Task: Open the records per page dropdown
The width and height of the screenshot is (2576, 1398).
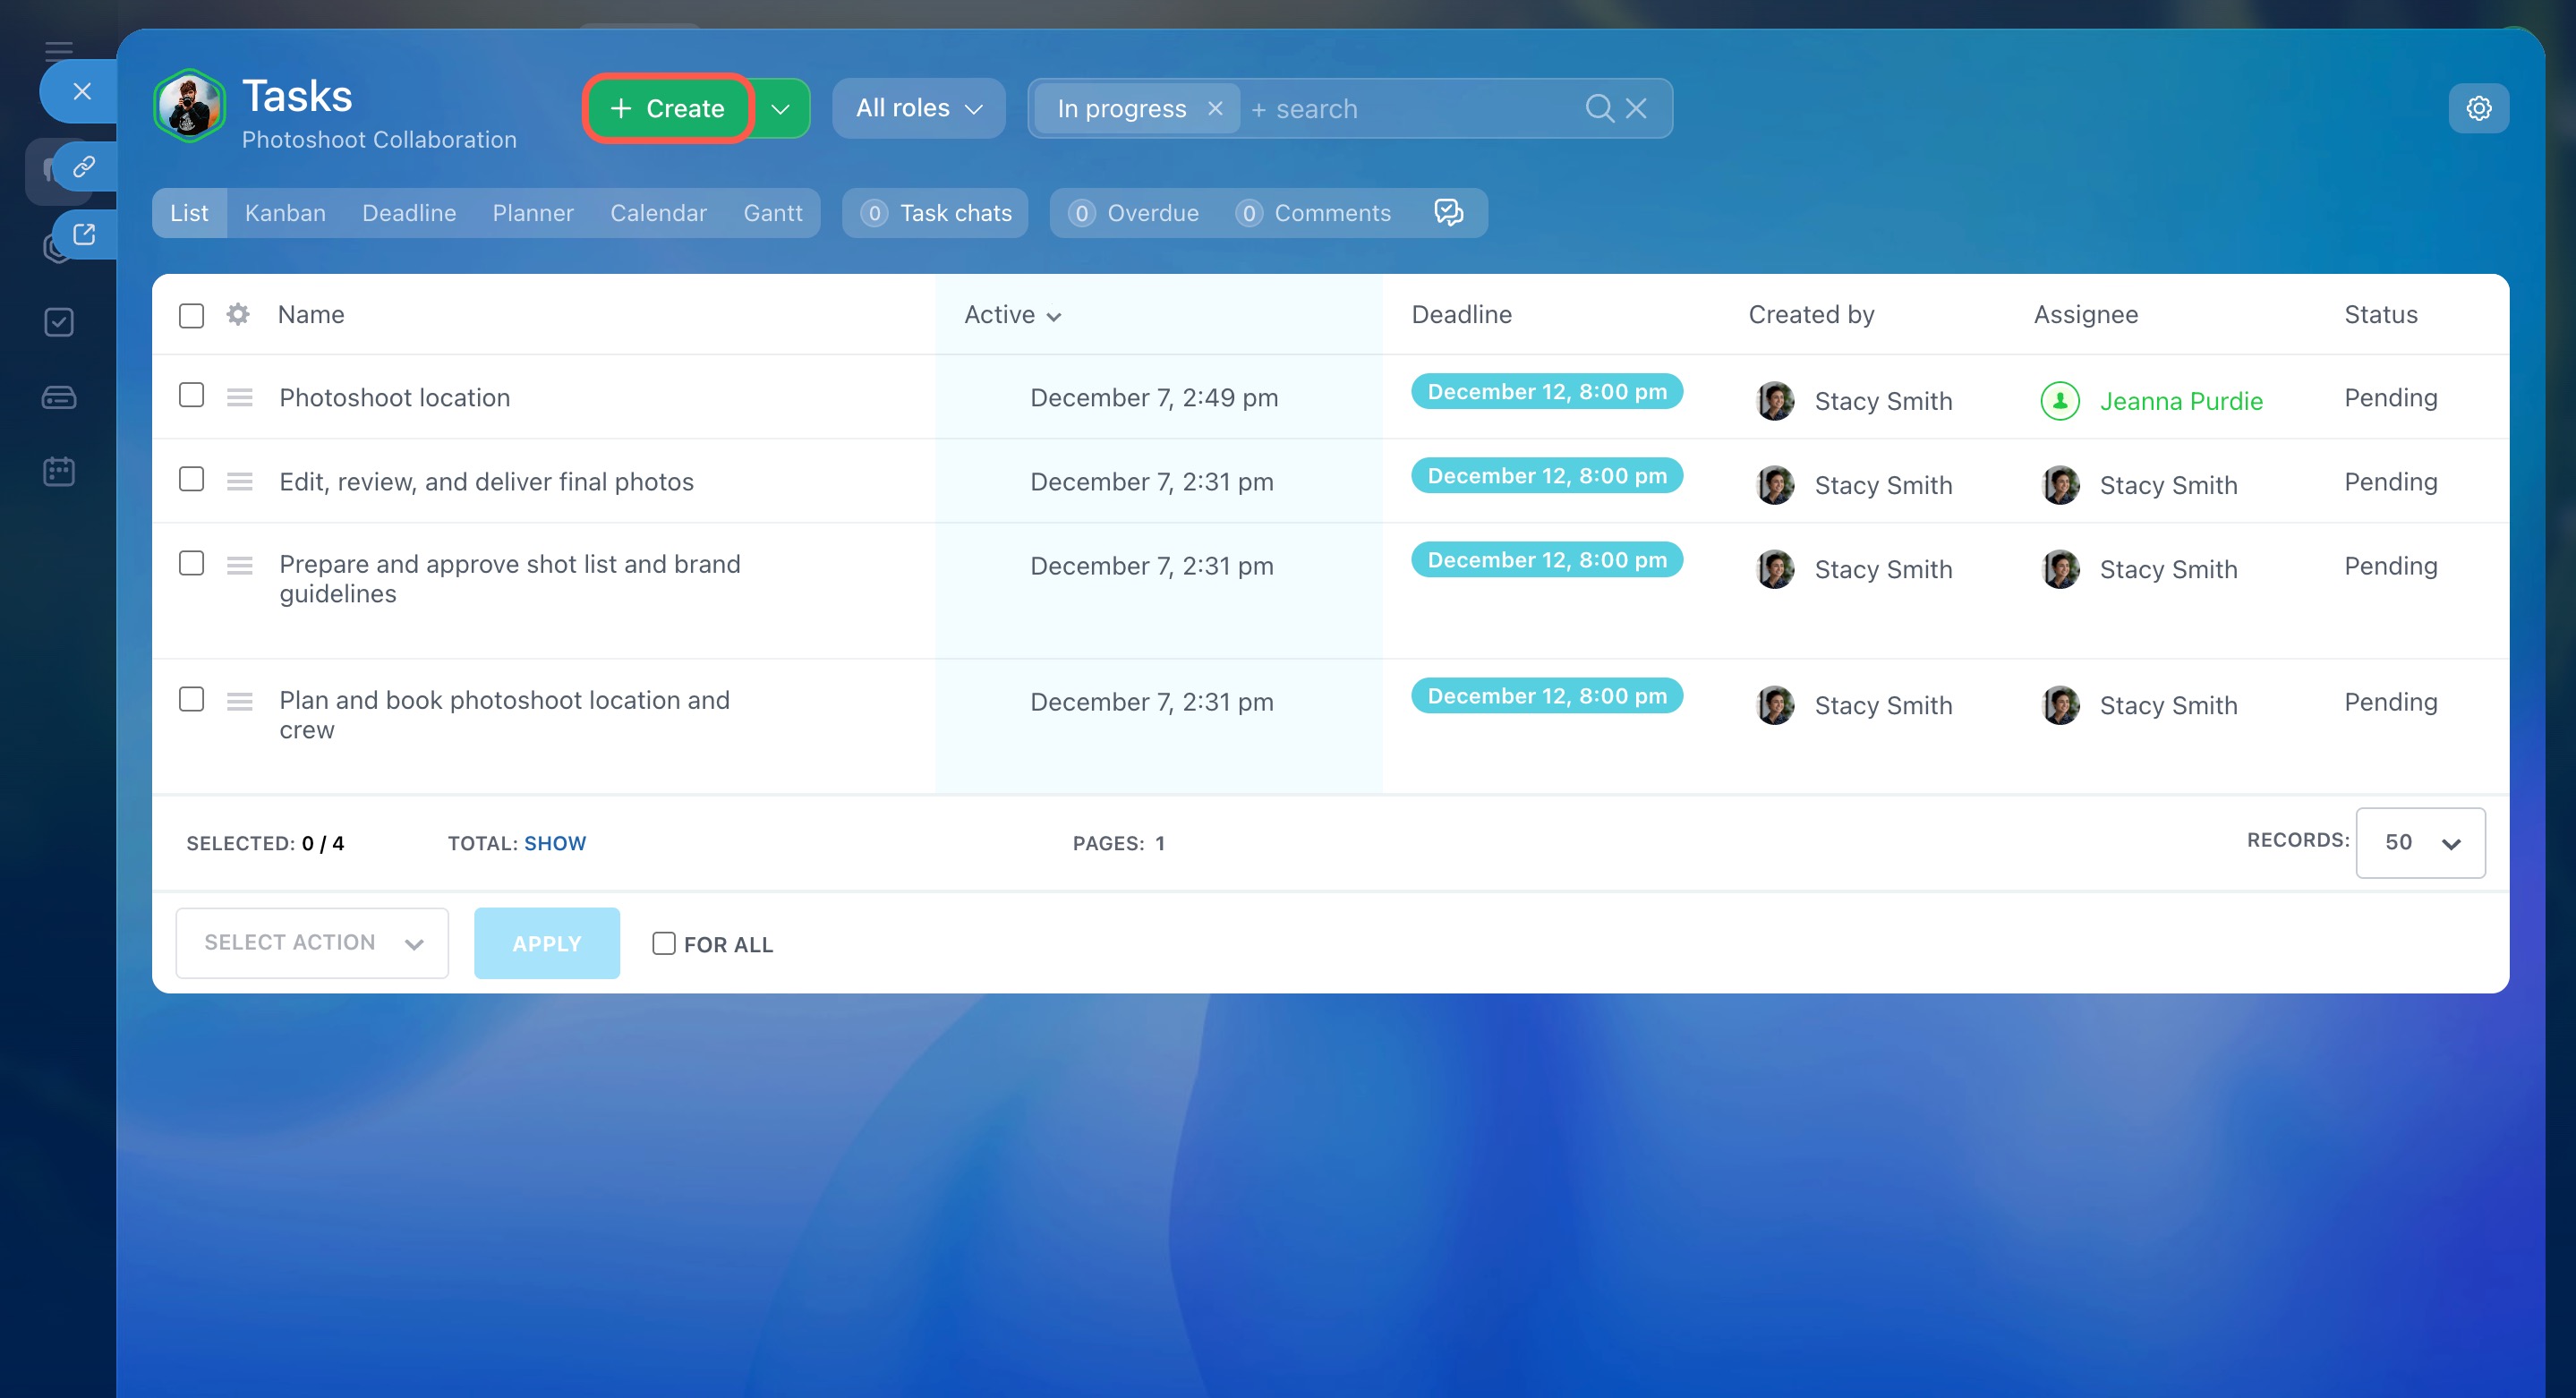Action: (2419, 842)
